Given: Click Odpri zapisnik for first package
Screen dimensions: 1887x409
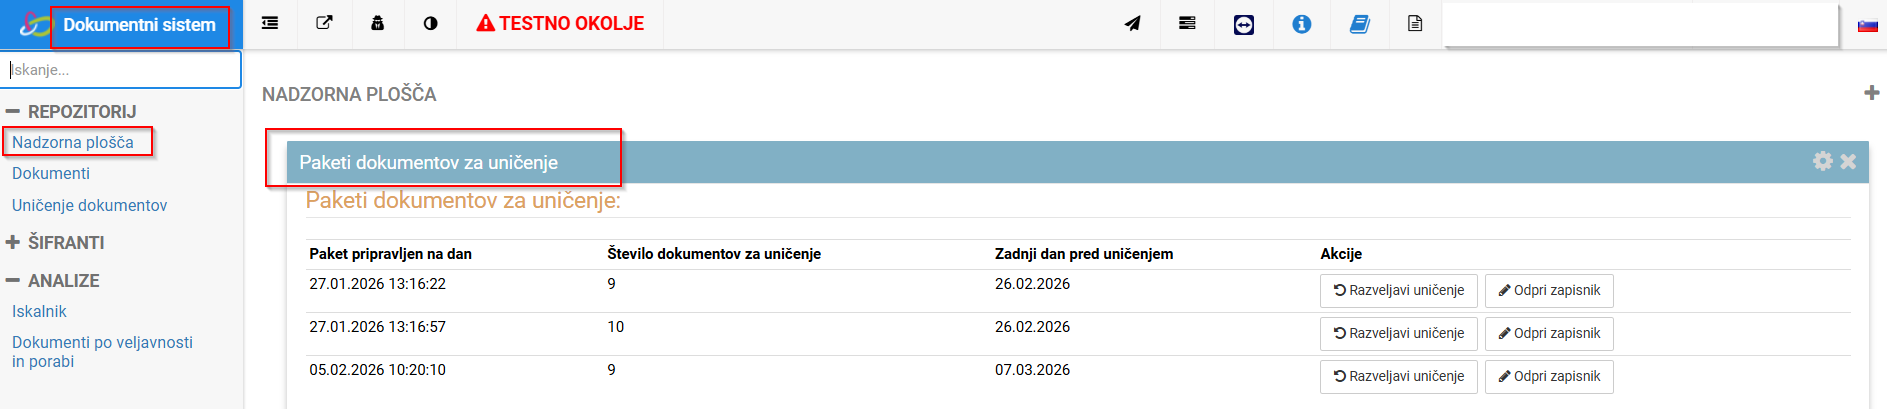Looking at the screenshot, I should [x=1548, y=290].
